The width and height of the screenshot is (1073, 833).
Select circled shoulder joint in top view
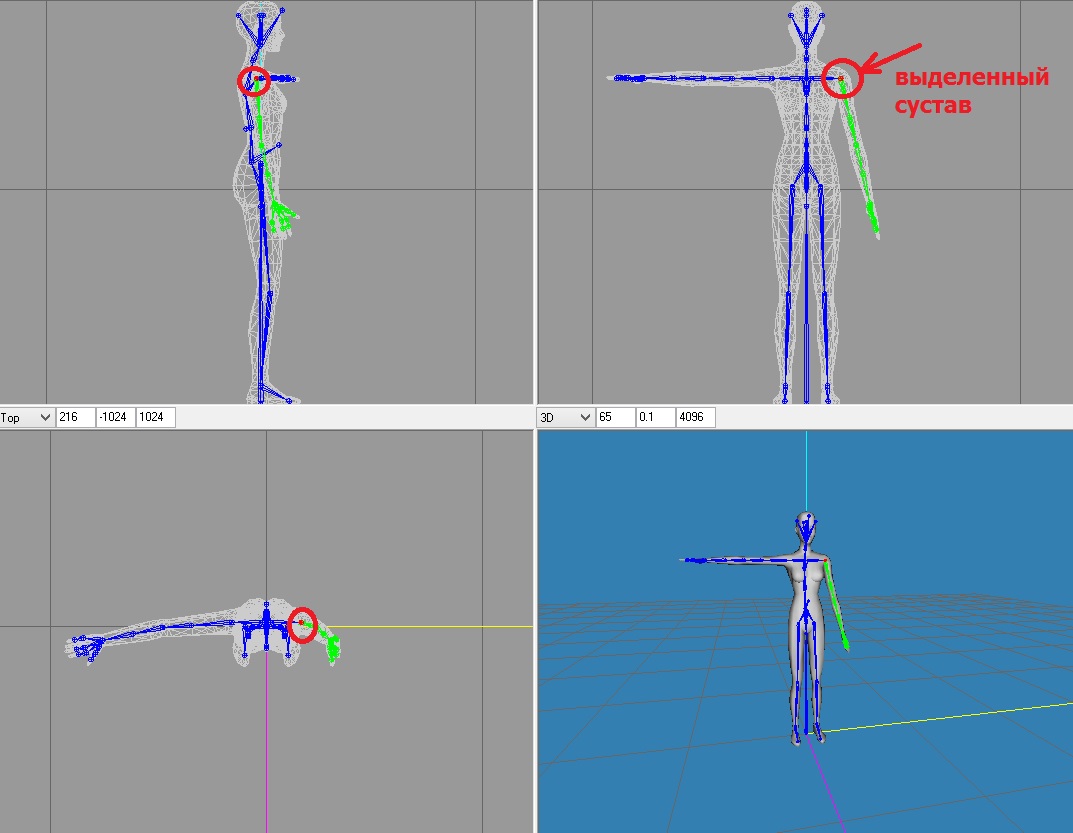coord(301,623)
